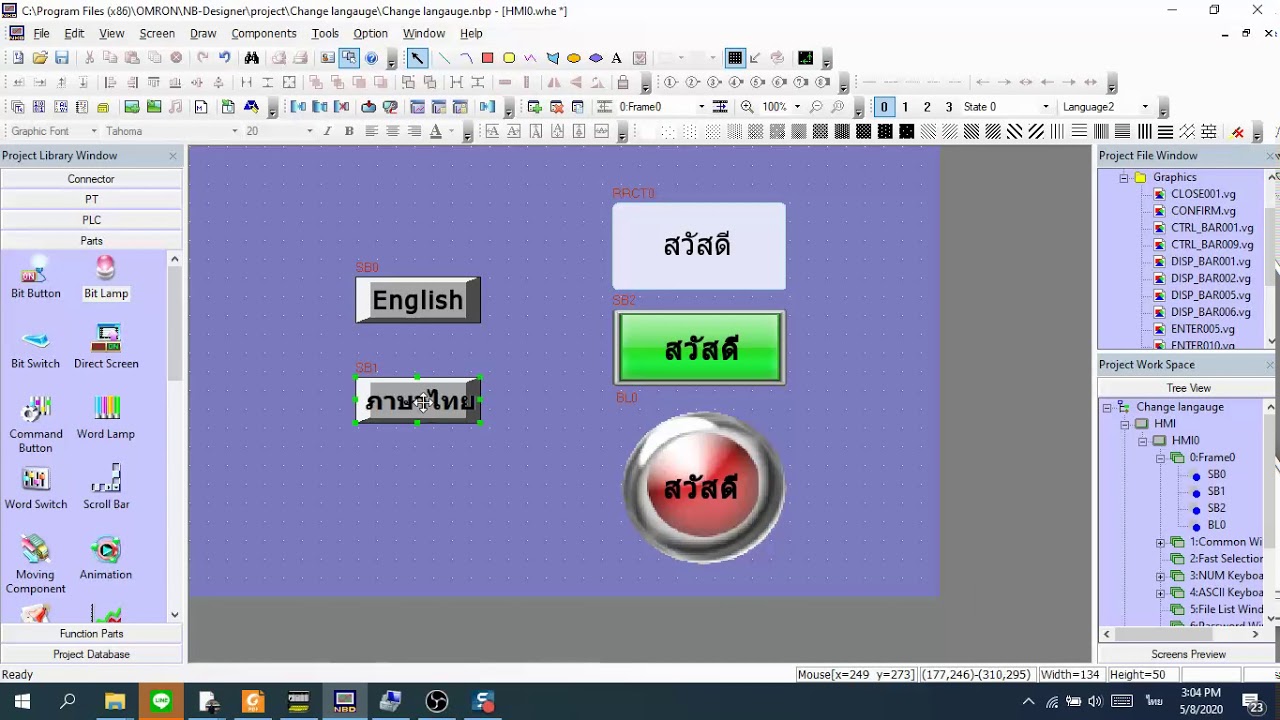
Task: Collapse the 0:Frame0 tree node
Action: click(x=1160, y=458)
